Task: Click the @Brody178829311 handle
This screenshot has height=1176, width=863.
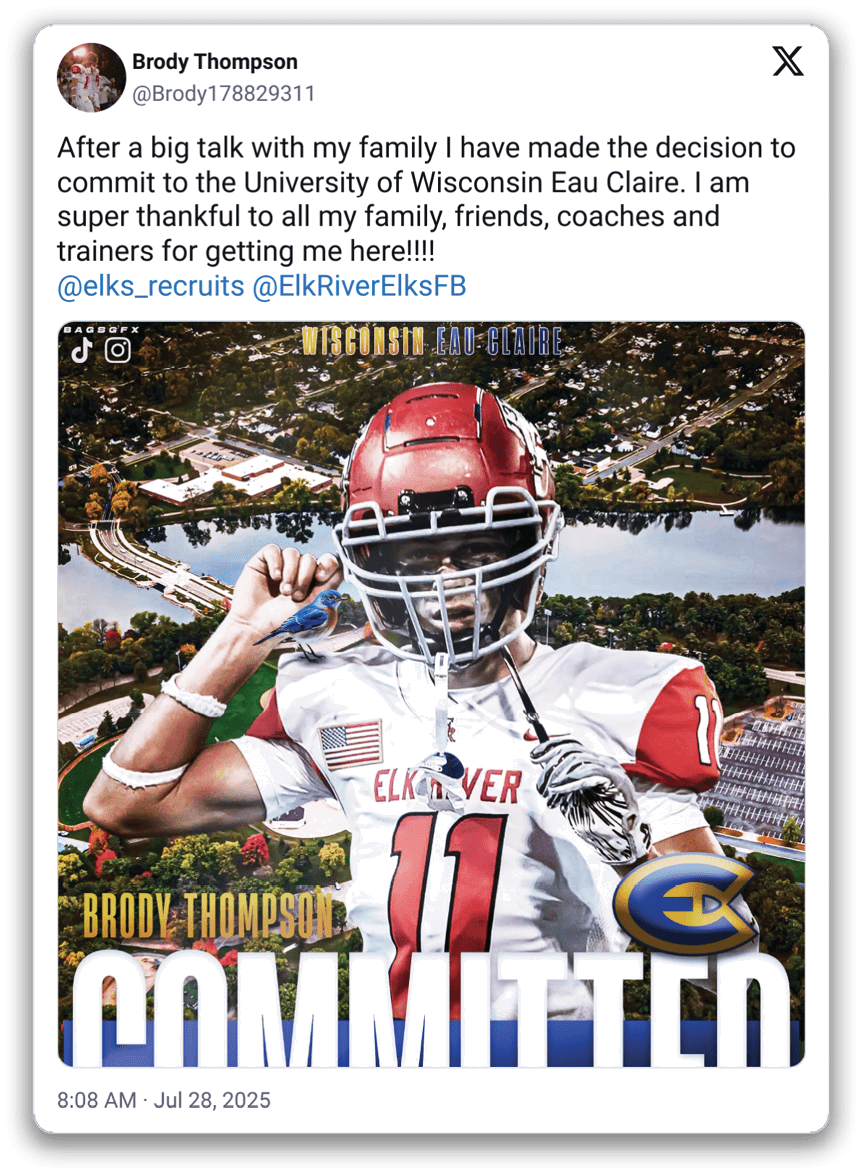Action: (224, 94)
